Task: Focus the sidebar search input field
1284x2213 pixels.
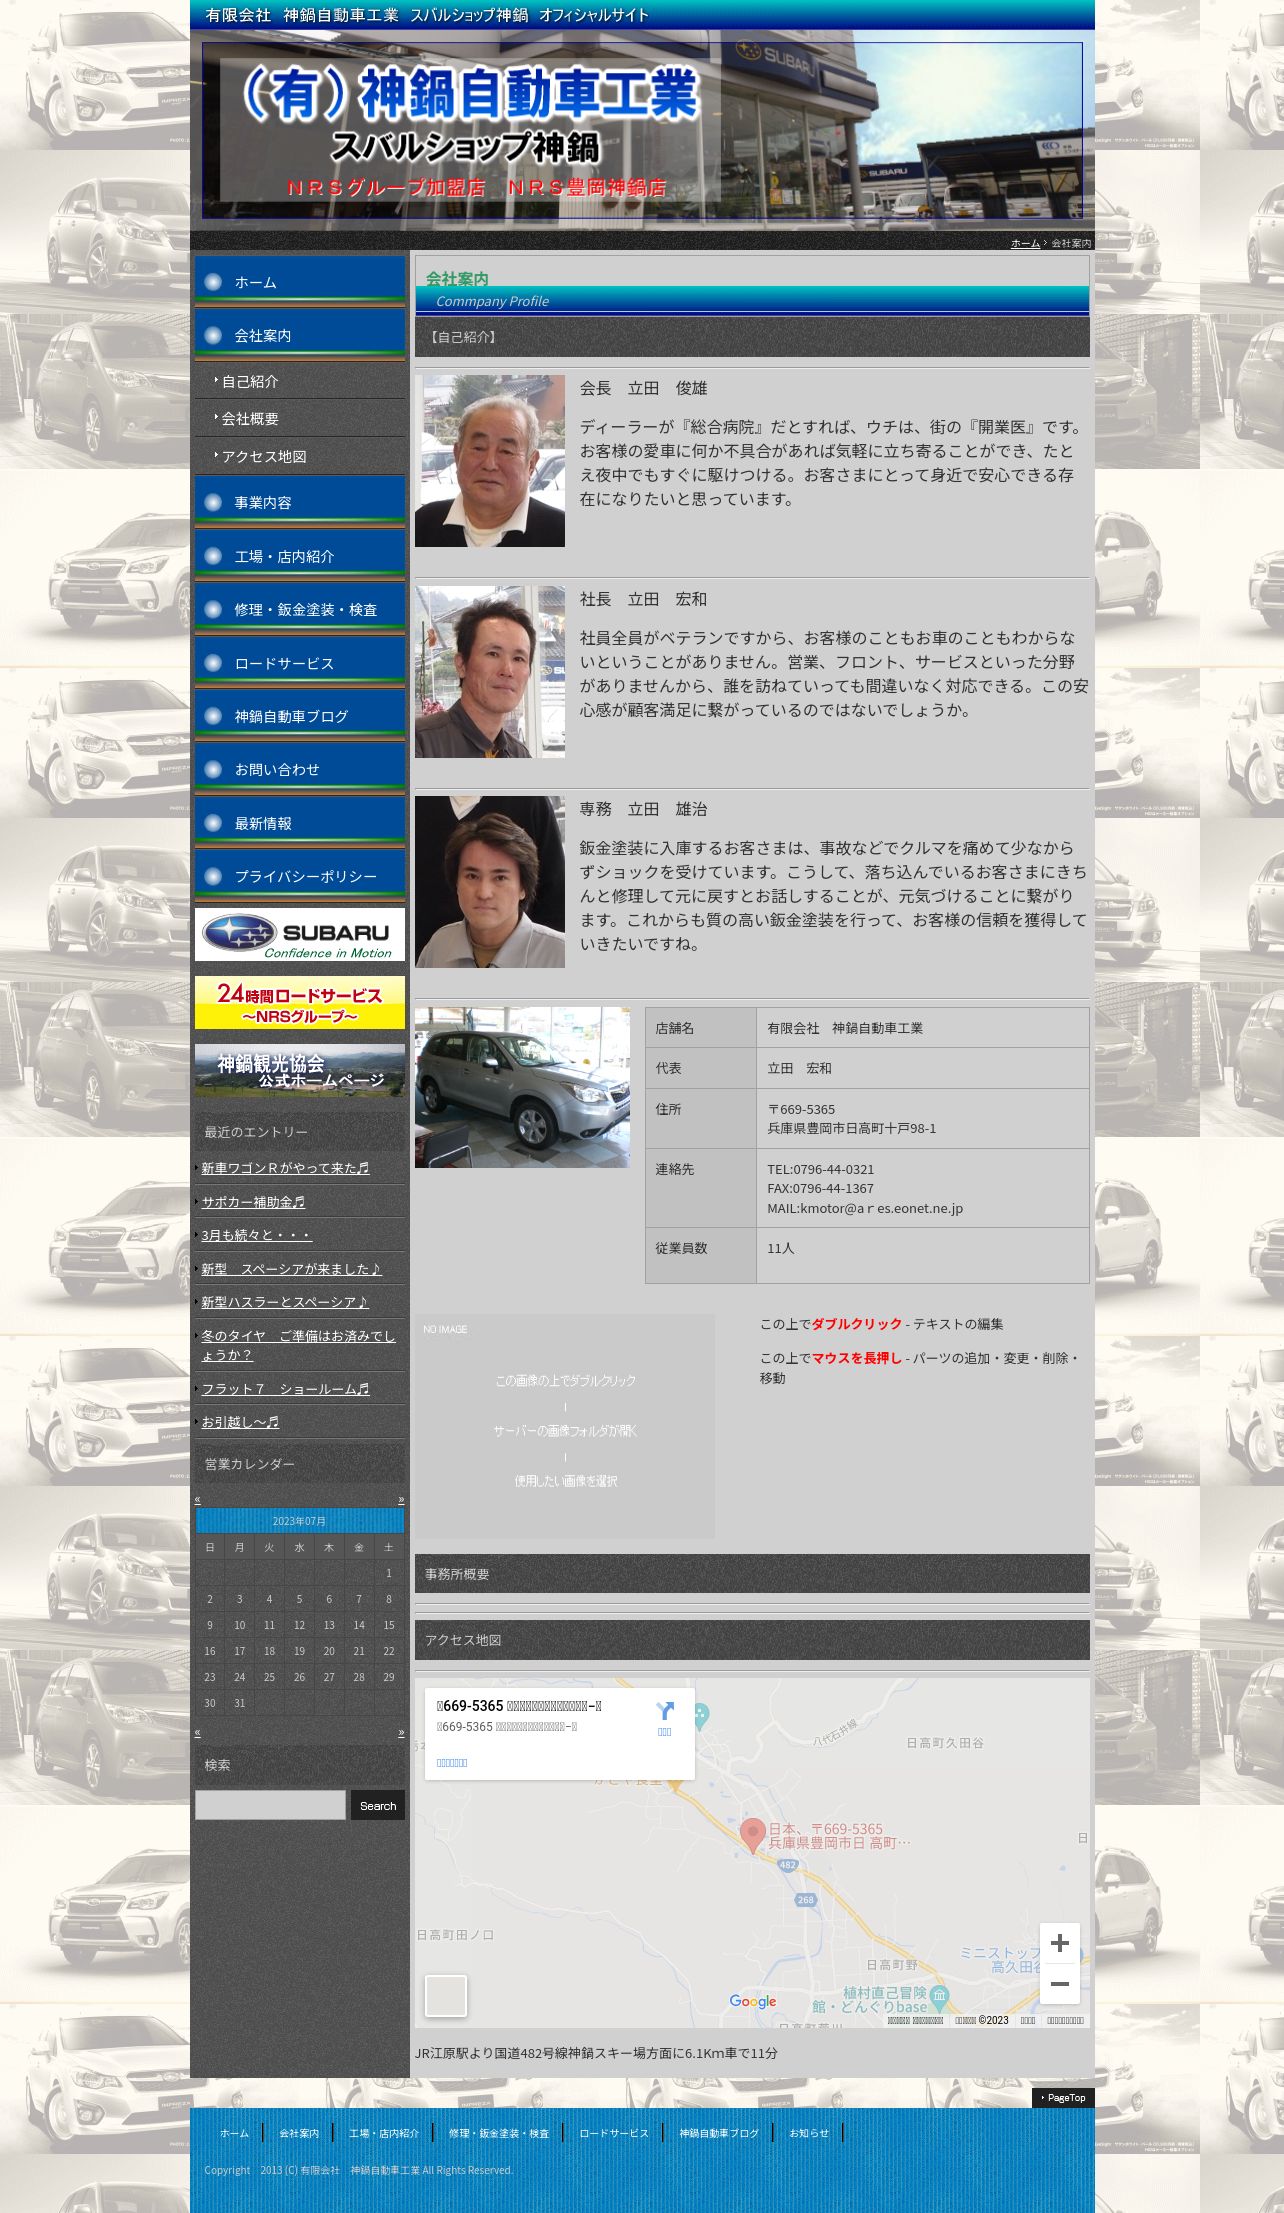Action: pos(270,1805)
